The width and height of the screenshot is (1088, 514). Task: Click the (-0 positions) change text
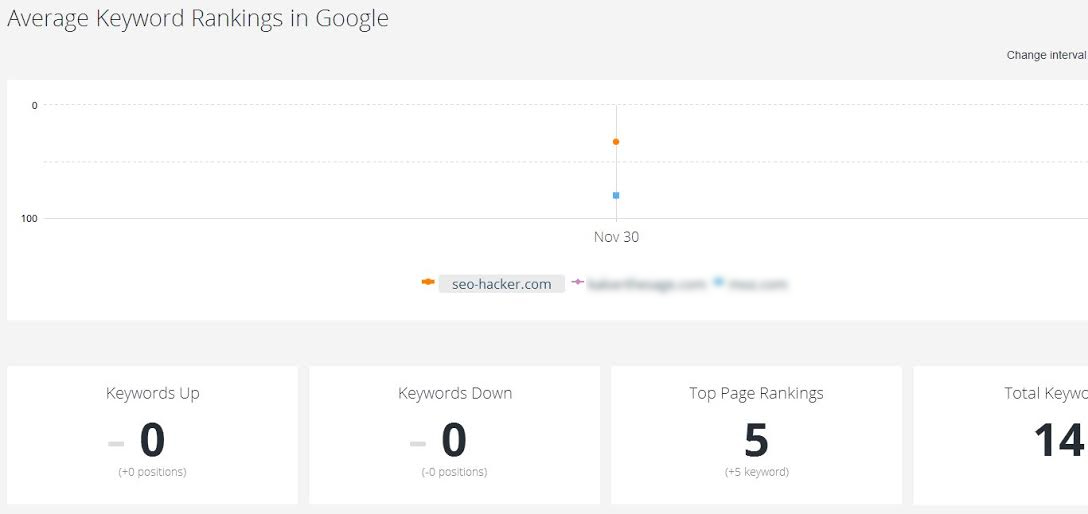click(x=454, y=472)
